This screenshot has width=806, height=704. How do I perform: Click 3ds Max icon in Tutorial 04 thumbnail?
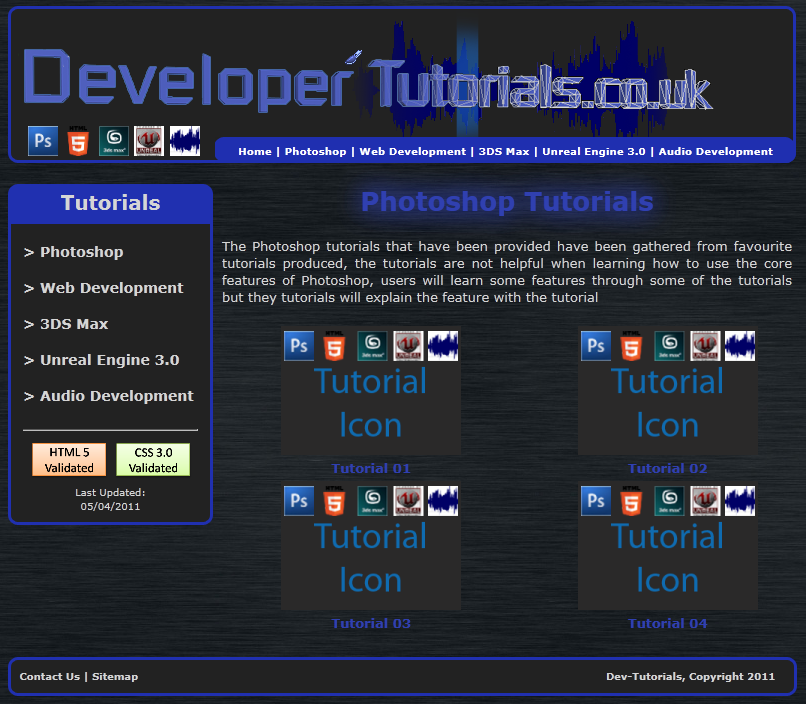coord(669,501)
